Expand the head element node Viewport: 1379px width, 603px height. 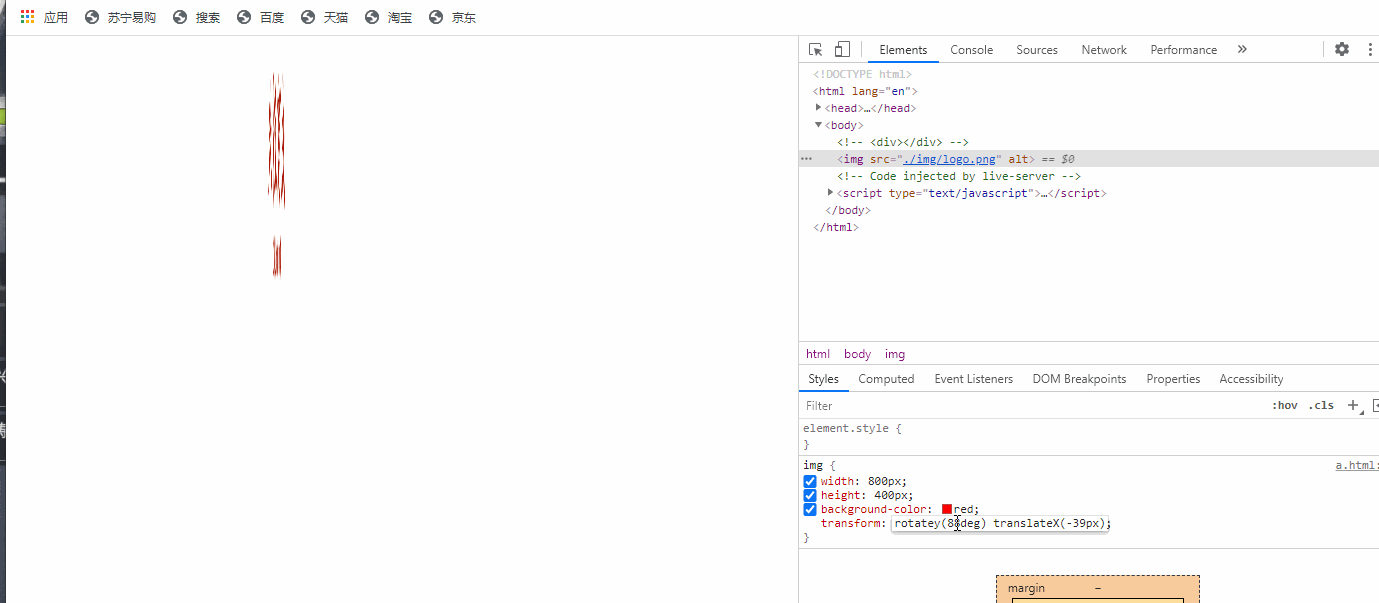(x=819, y=107)
